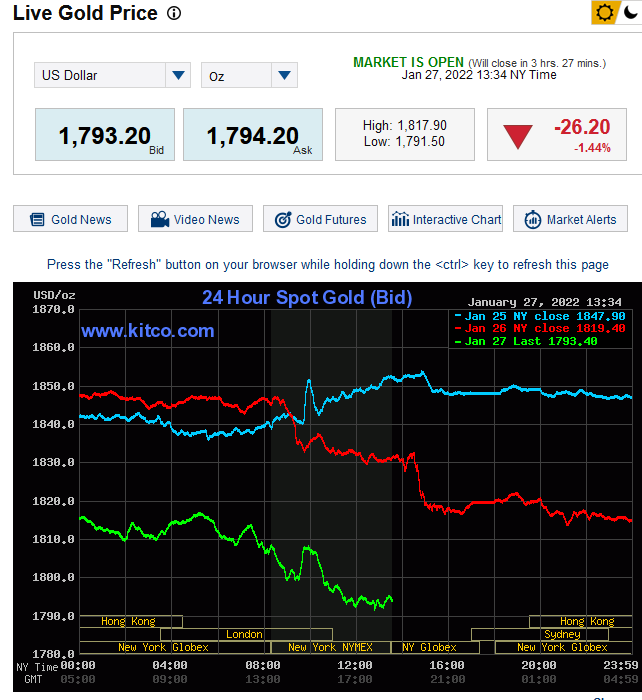Screen dimensions: 642x700
Task: Open the Gold Futures label
Action: tap(331, 220)
